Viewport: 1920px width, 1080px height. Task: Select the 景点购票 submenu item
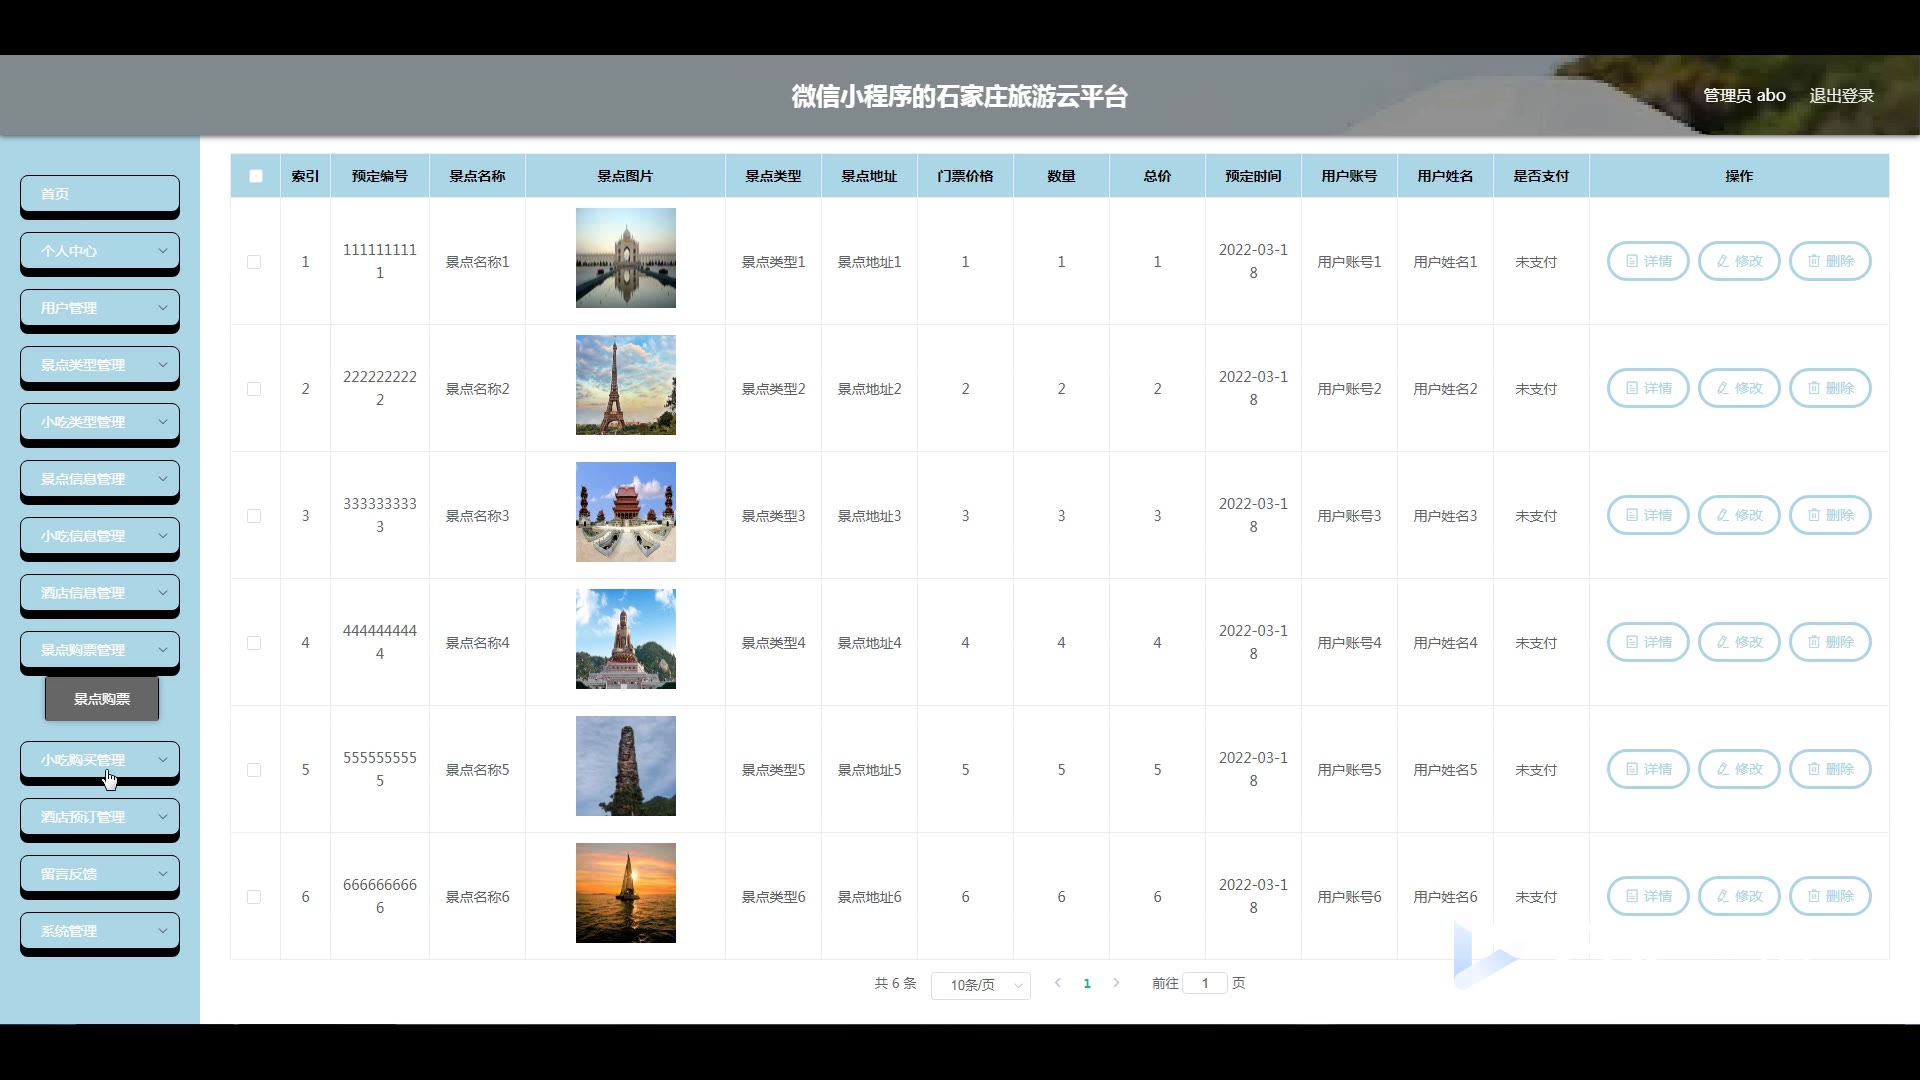[x=102, y=699]
